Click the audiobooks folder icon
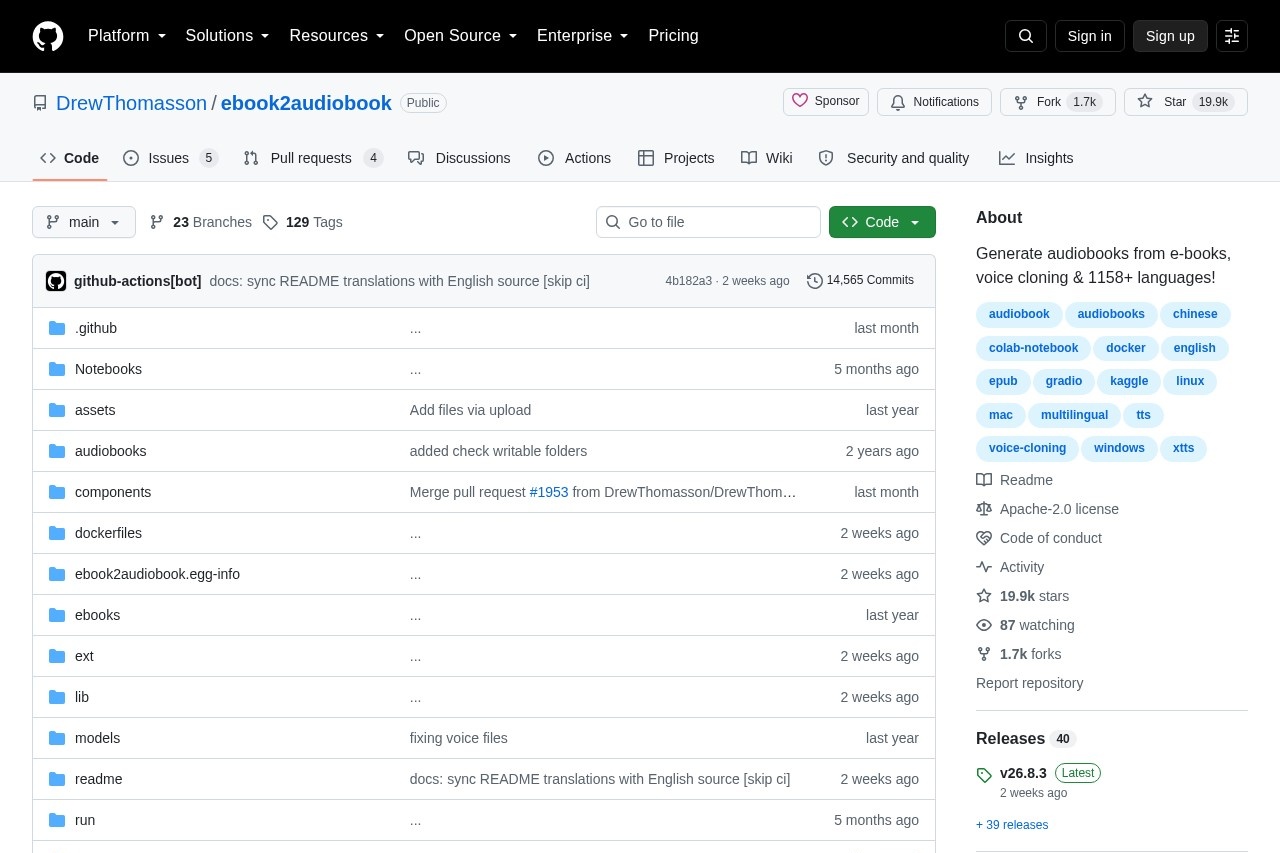The image size is (1280, 853). pyautogui.click(x=57, y=451)
